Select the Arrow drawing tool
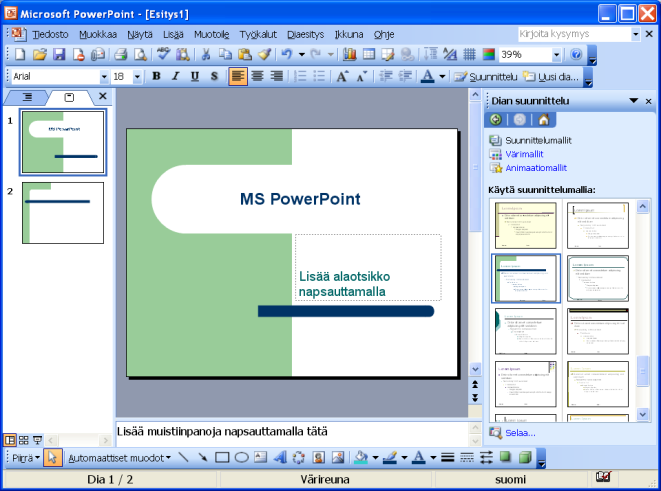The width and height of the screenshot is (661, 491). tap(203, 457)
